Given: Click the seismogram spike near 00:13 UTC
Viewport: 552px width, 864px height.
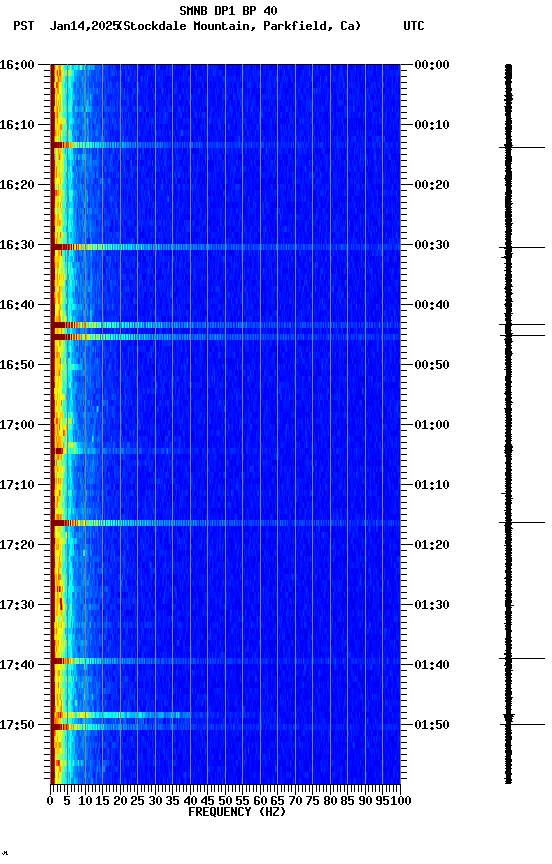Looking at the screenshot, I should pos(522,148).
